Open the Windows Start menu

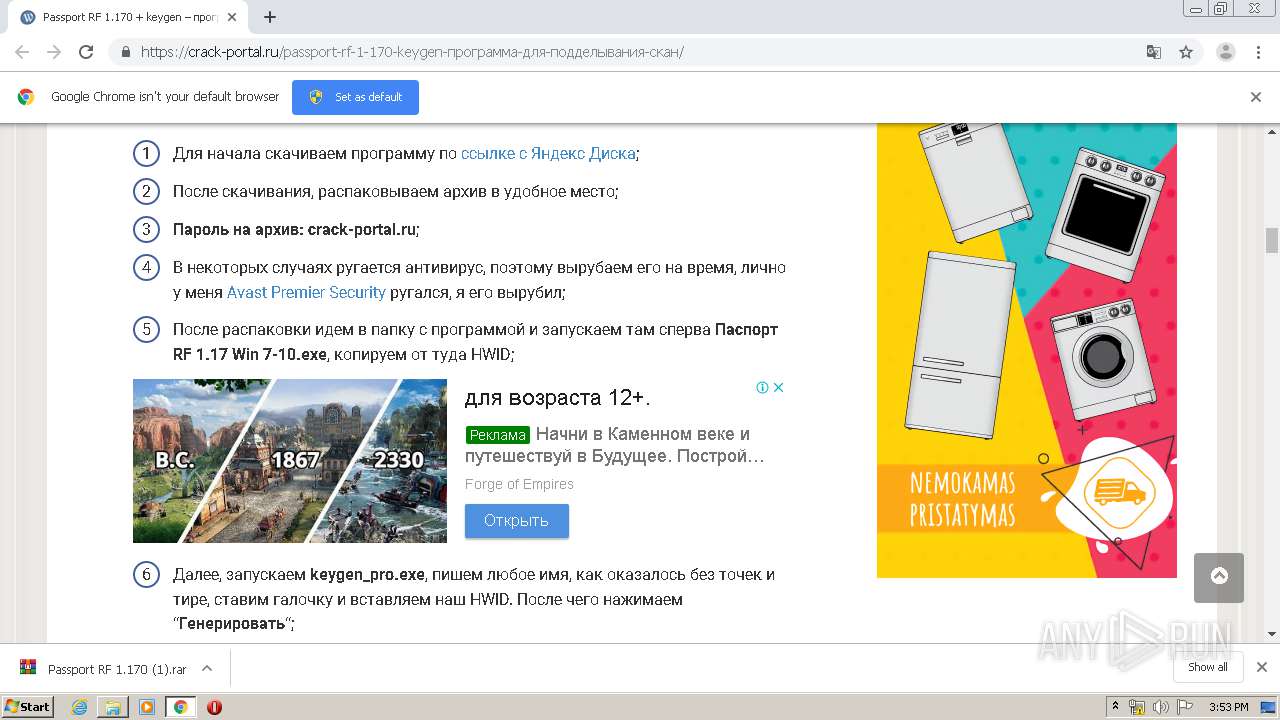[x=28, y=706]
